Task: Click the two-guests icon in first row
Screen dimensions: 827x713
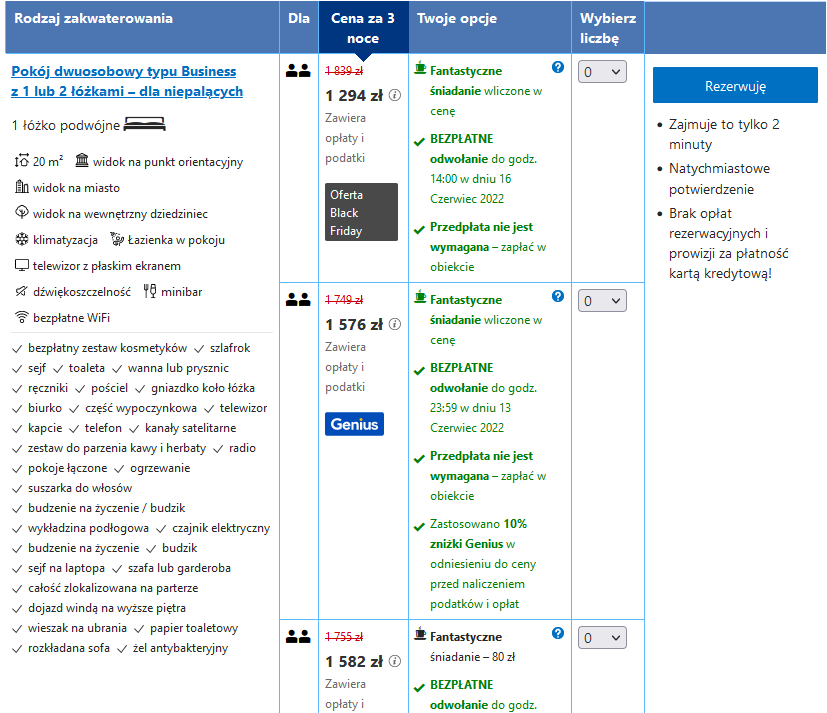Action: (x=298, y=70)
